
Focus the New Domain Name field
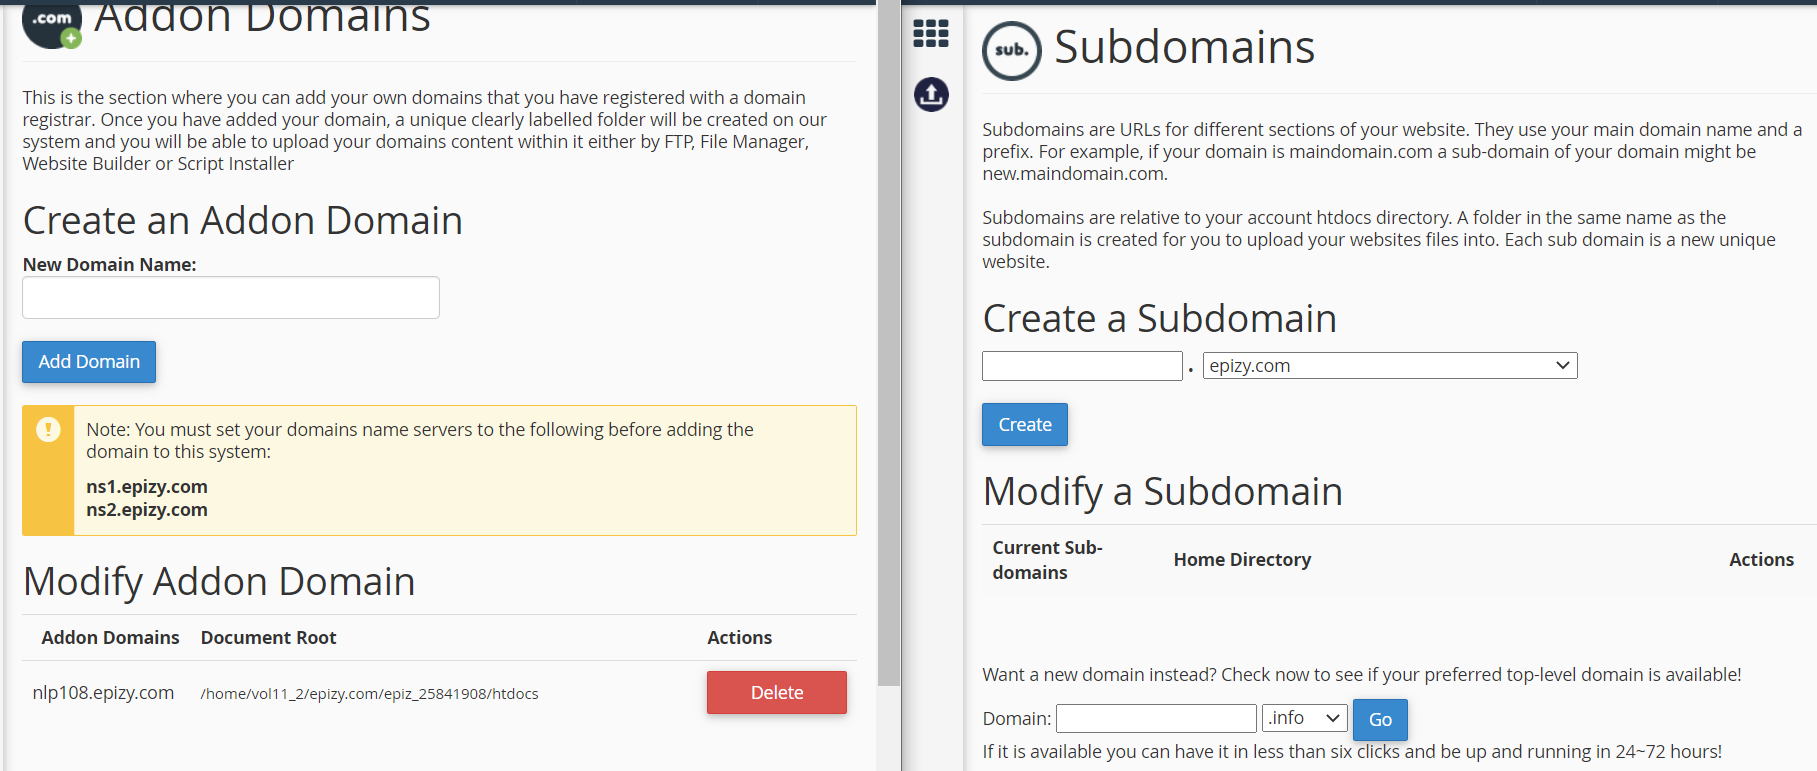tap(231, 298)
